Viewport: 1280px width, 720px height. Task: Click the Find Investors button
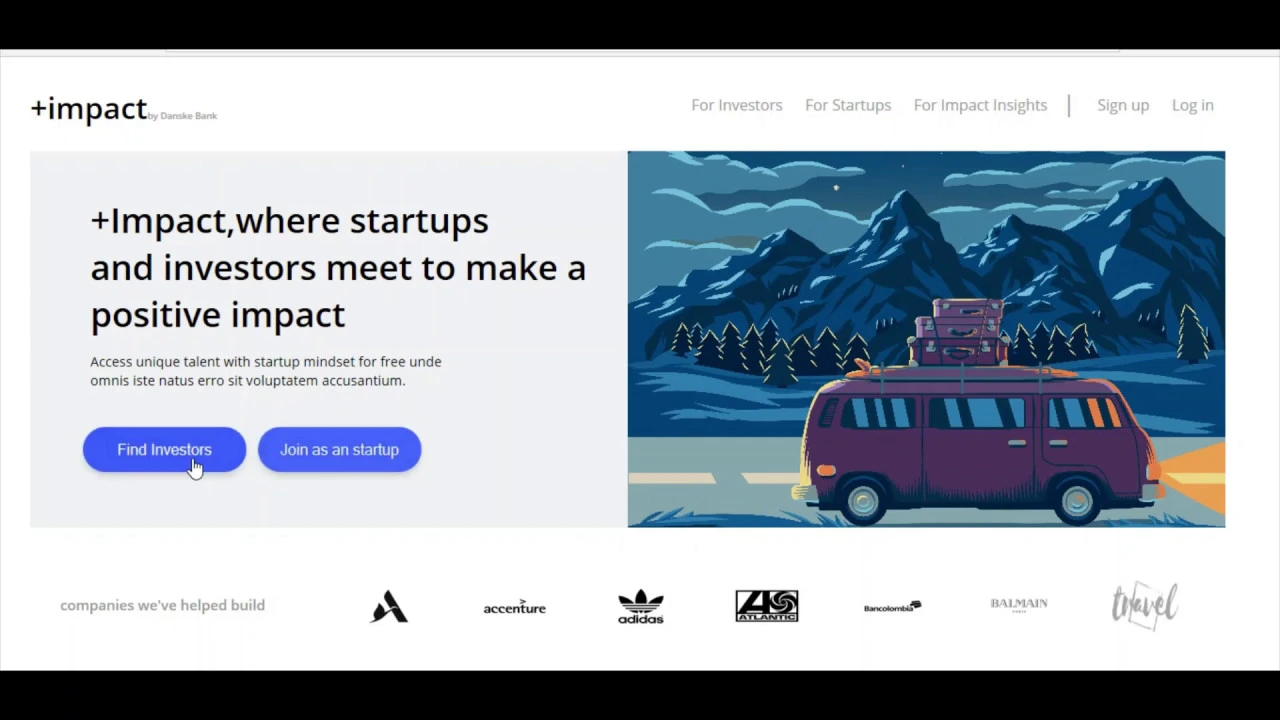[164, 450]
